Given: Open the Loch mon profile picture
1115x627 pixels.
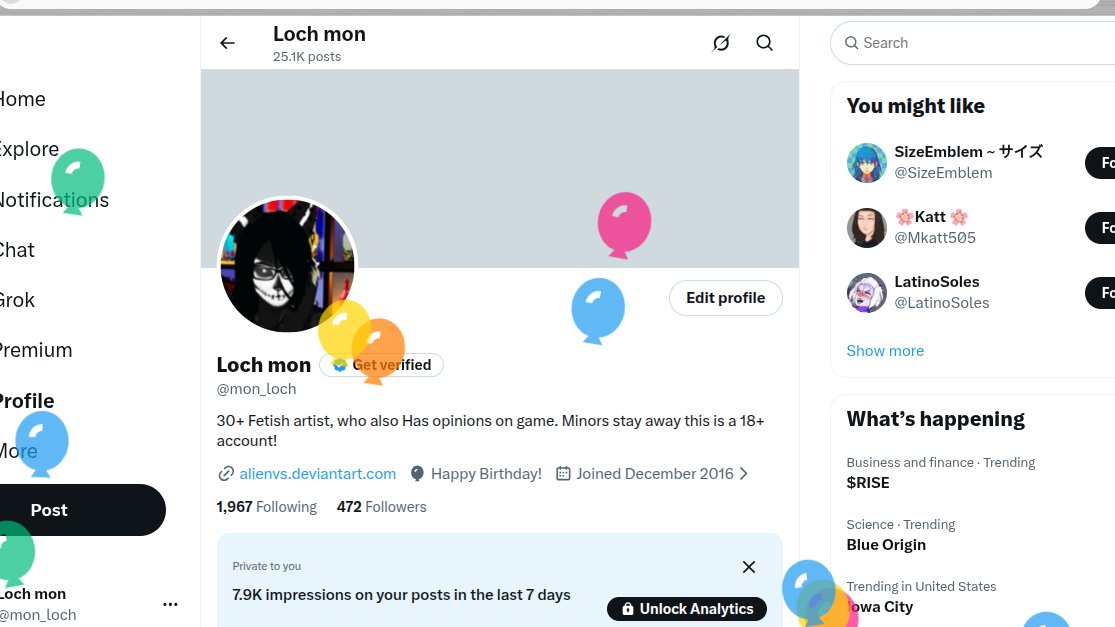Looking at the screenshot, I should point(287,266).
